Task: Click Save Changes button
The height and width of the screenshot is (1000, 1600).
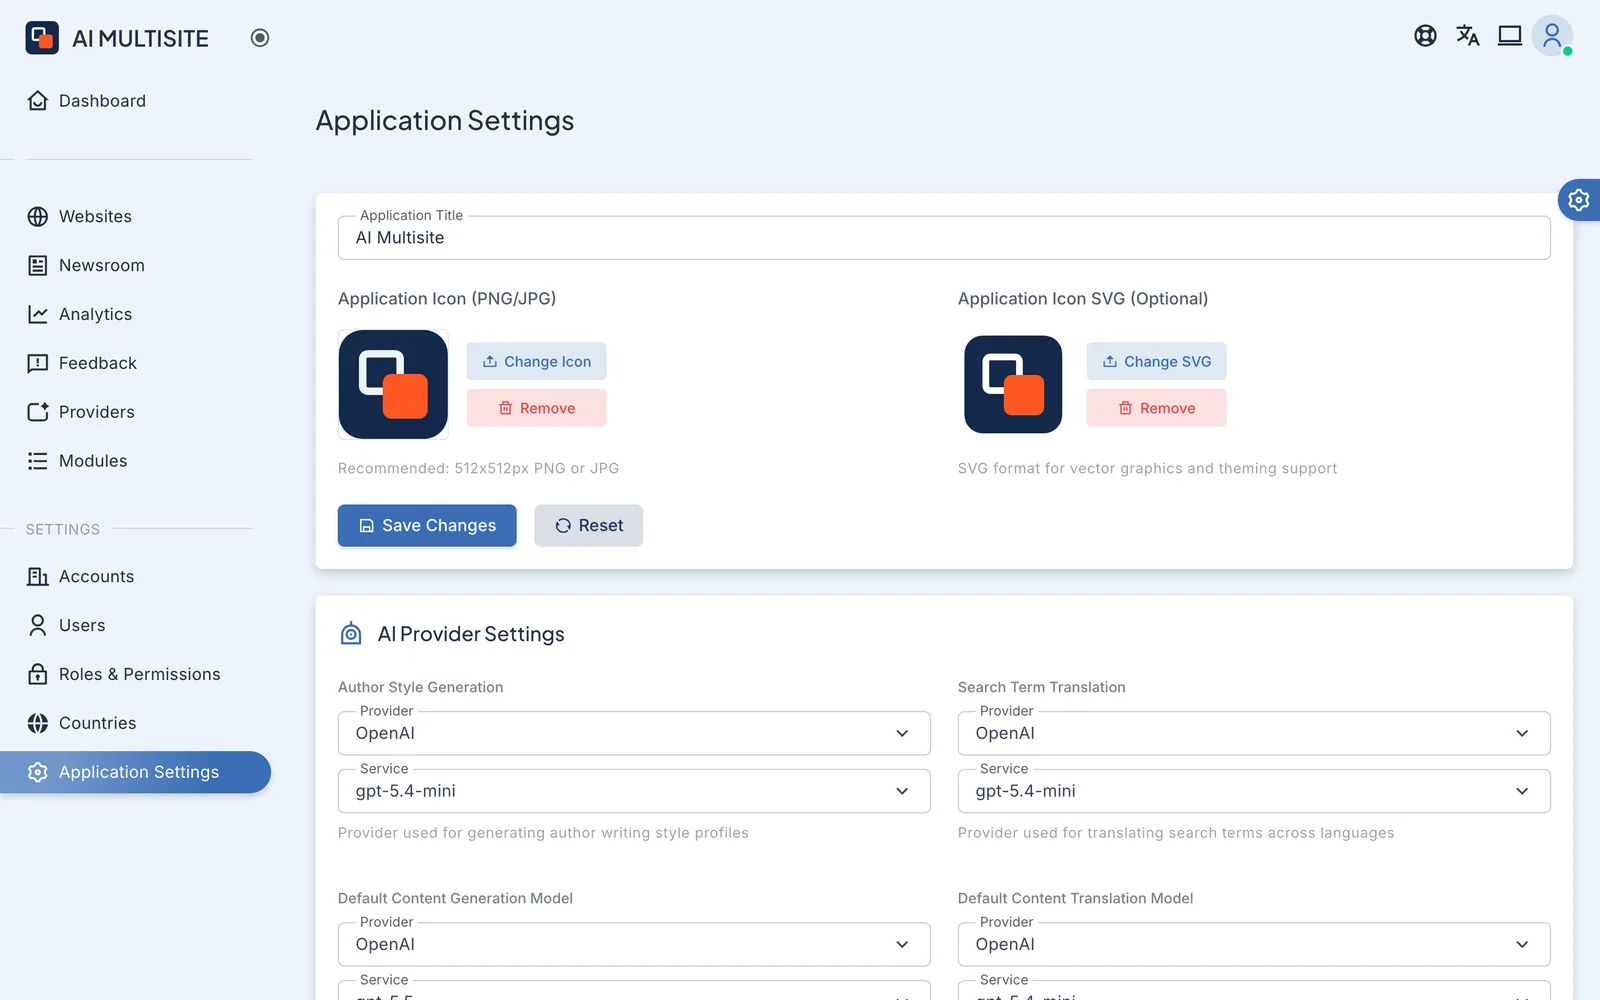Action: tap(427, 526)
